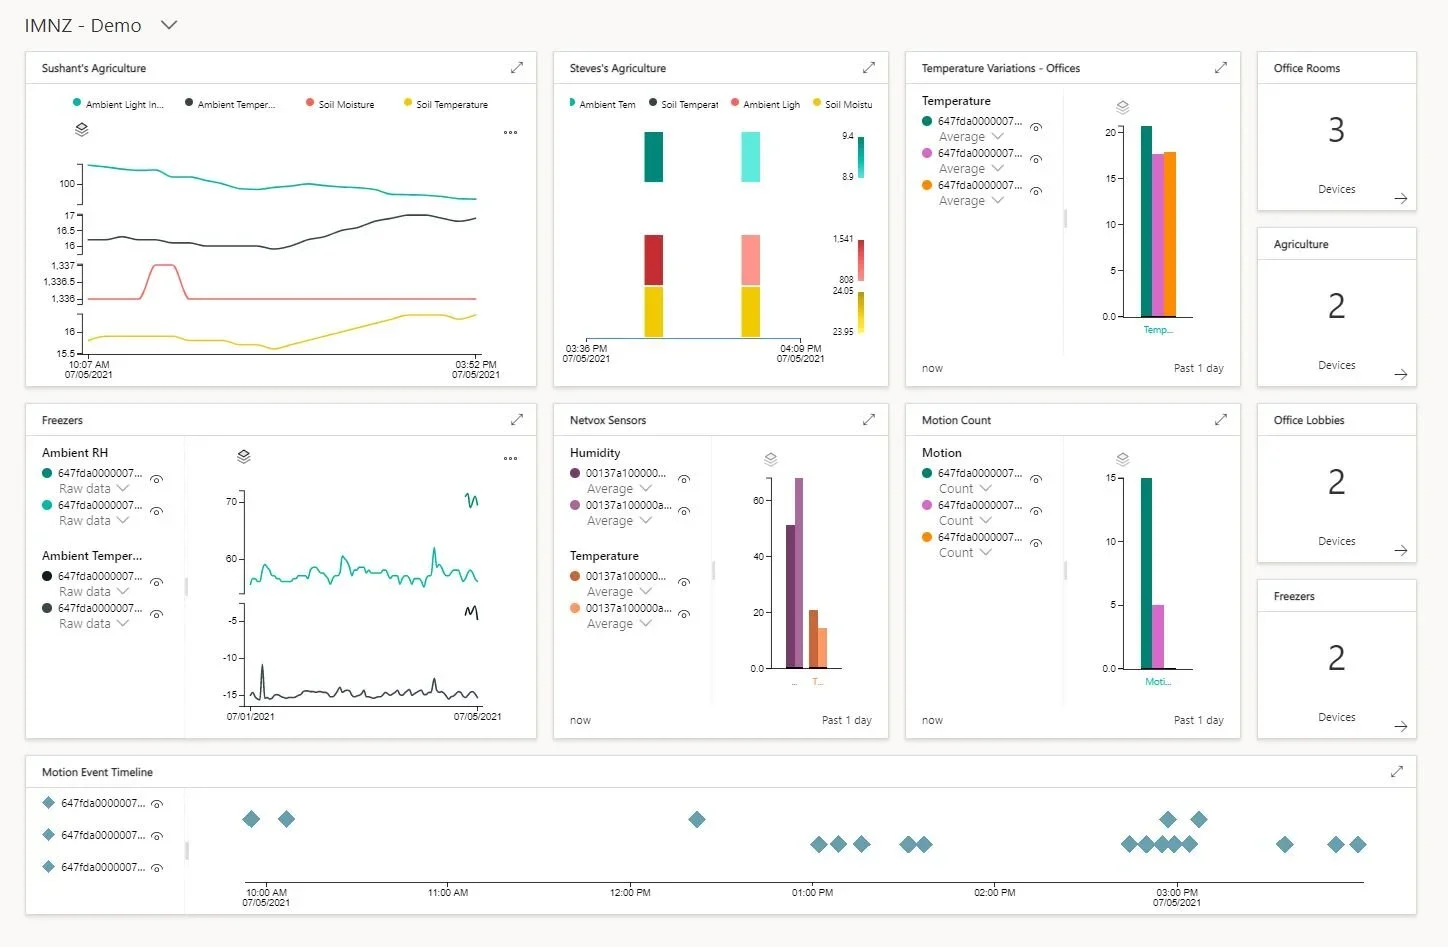Toggle Soil Temperature legend in Sushant's Agriculture

(x=446, y=104)
